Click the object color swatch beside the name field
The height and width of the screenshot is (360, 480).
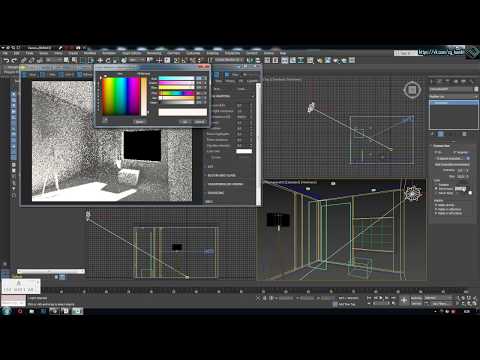(476, 89)
